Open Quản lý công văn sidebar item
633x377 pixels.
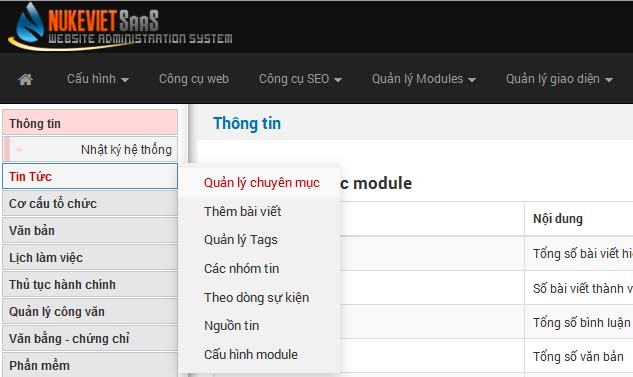coord(90,312)
